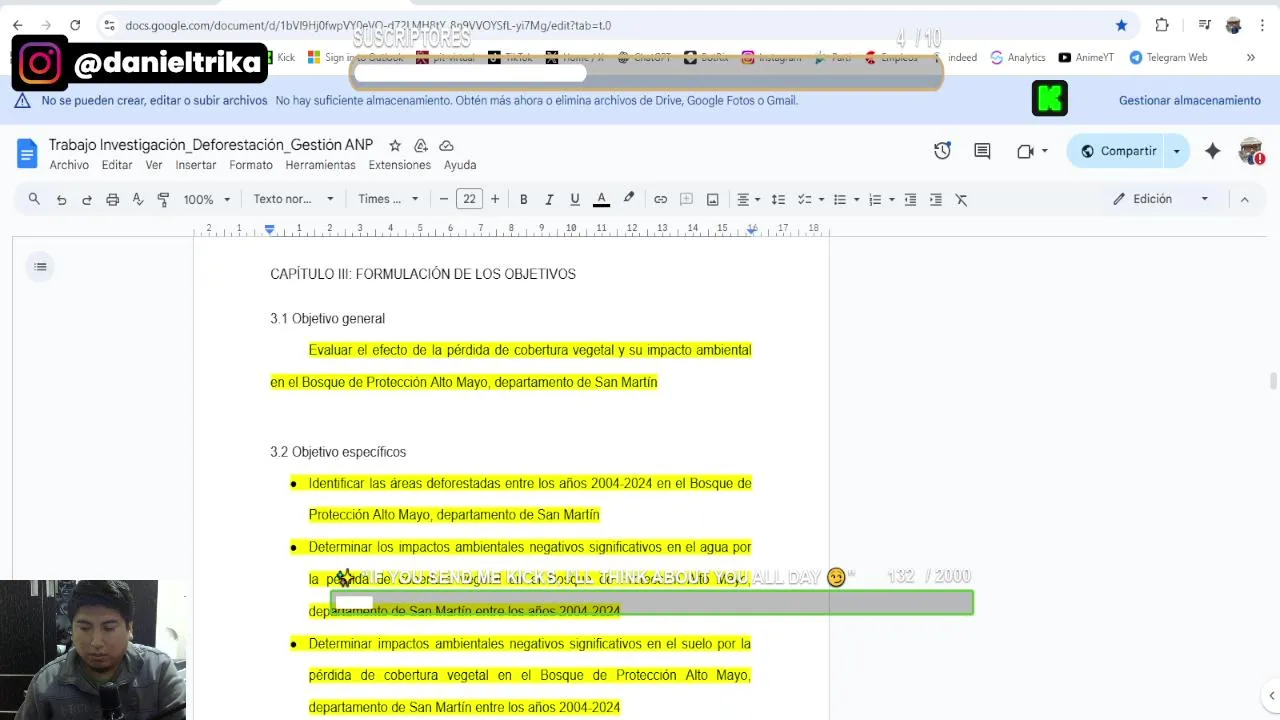Open the Gemini sparkle icon
This screenshot has width=1280, height=720.
tap(1212, 151)
